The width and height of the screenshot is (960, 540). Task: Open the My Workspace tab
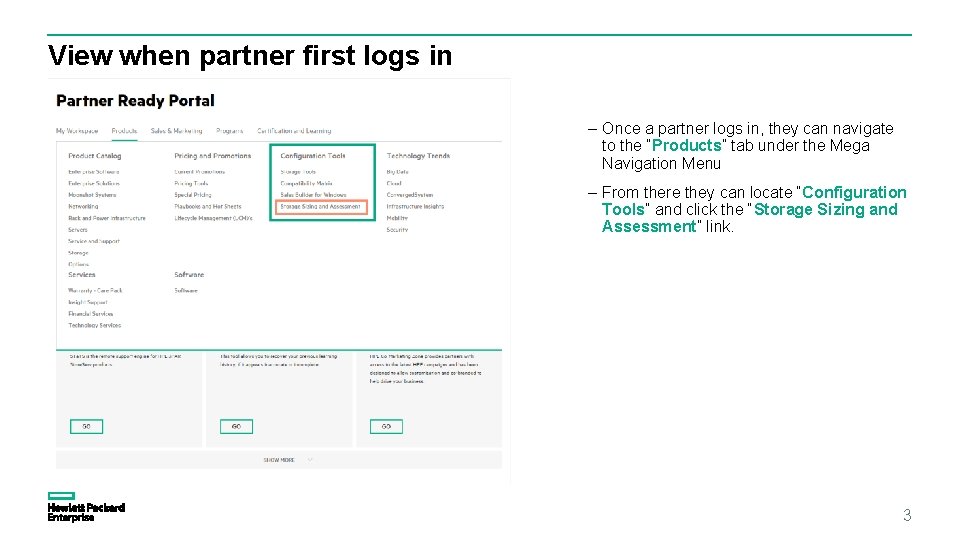click(x=77, y=131)
